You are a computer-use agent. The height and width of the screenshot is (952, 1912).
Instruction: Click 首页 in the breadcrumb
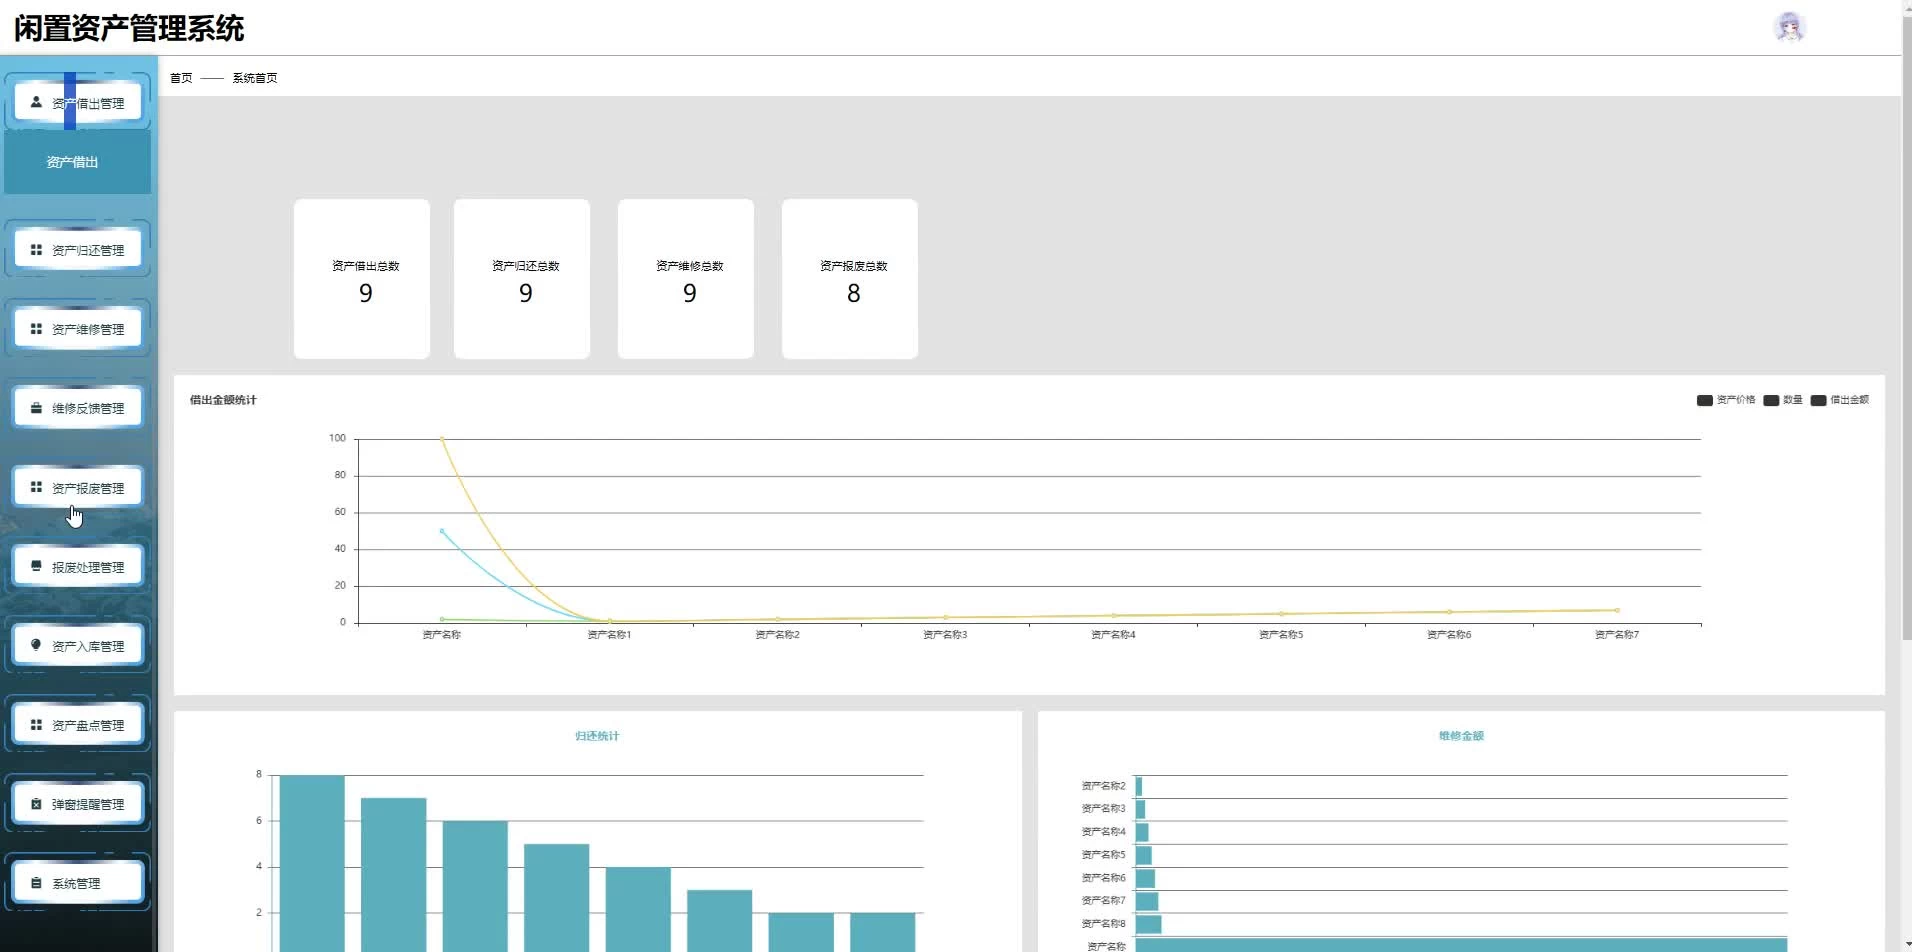[x=181, y=78]
